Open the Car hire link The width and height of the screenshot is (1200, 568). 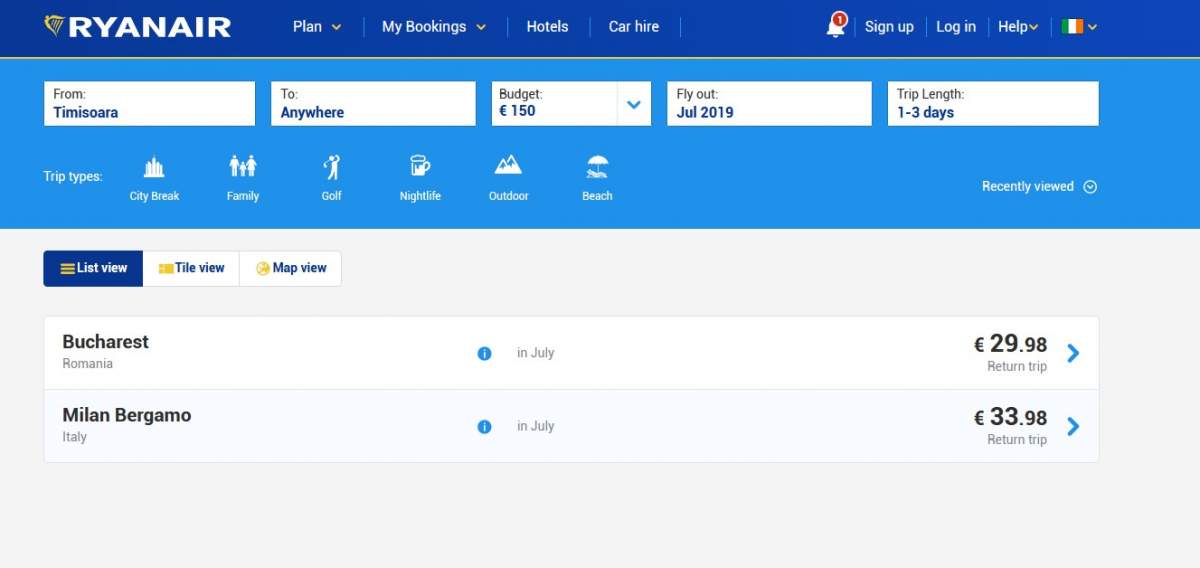(634, 27)
